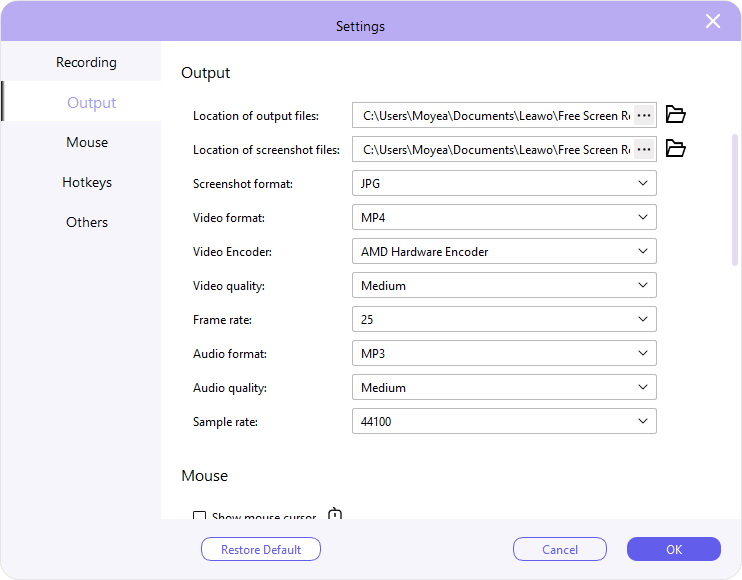Click the browse ellipsis for output files
The height and width of the screenshot is (580, 742).
point(644,115)
